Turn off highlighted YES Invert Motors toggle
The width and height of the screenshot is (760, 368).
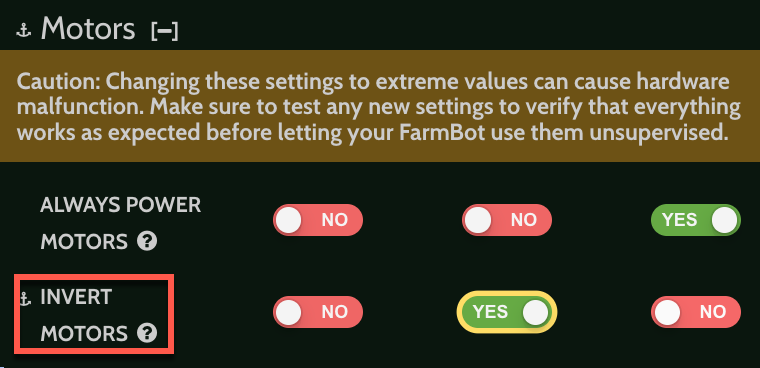[x=507, y=312]
